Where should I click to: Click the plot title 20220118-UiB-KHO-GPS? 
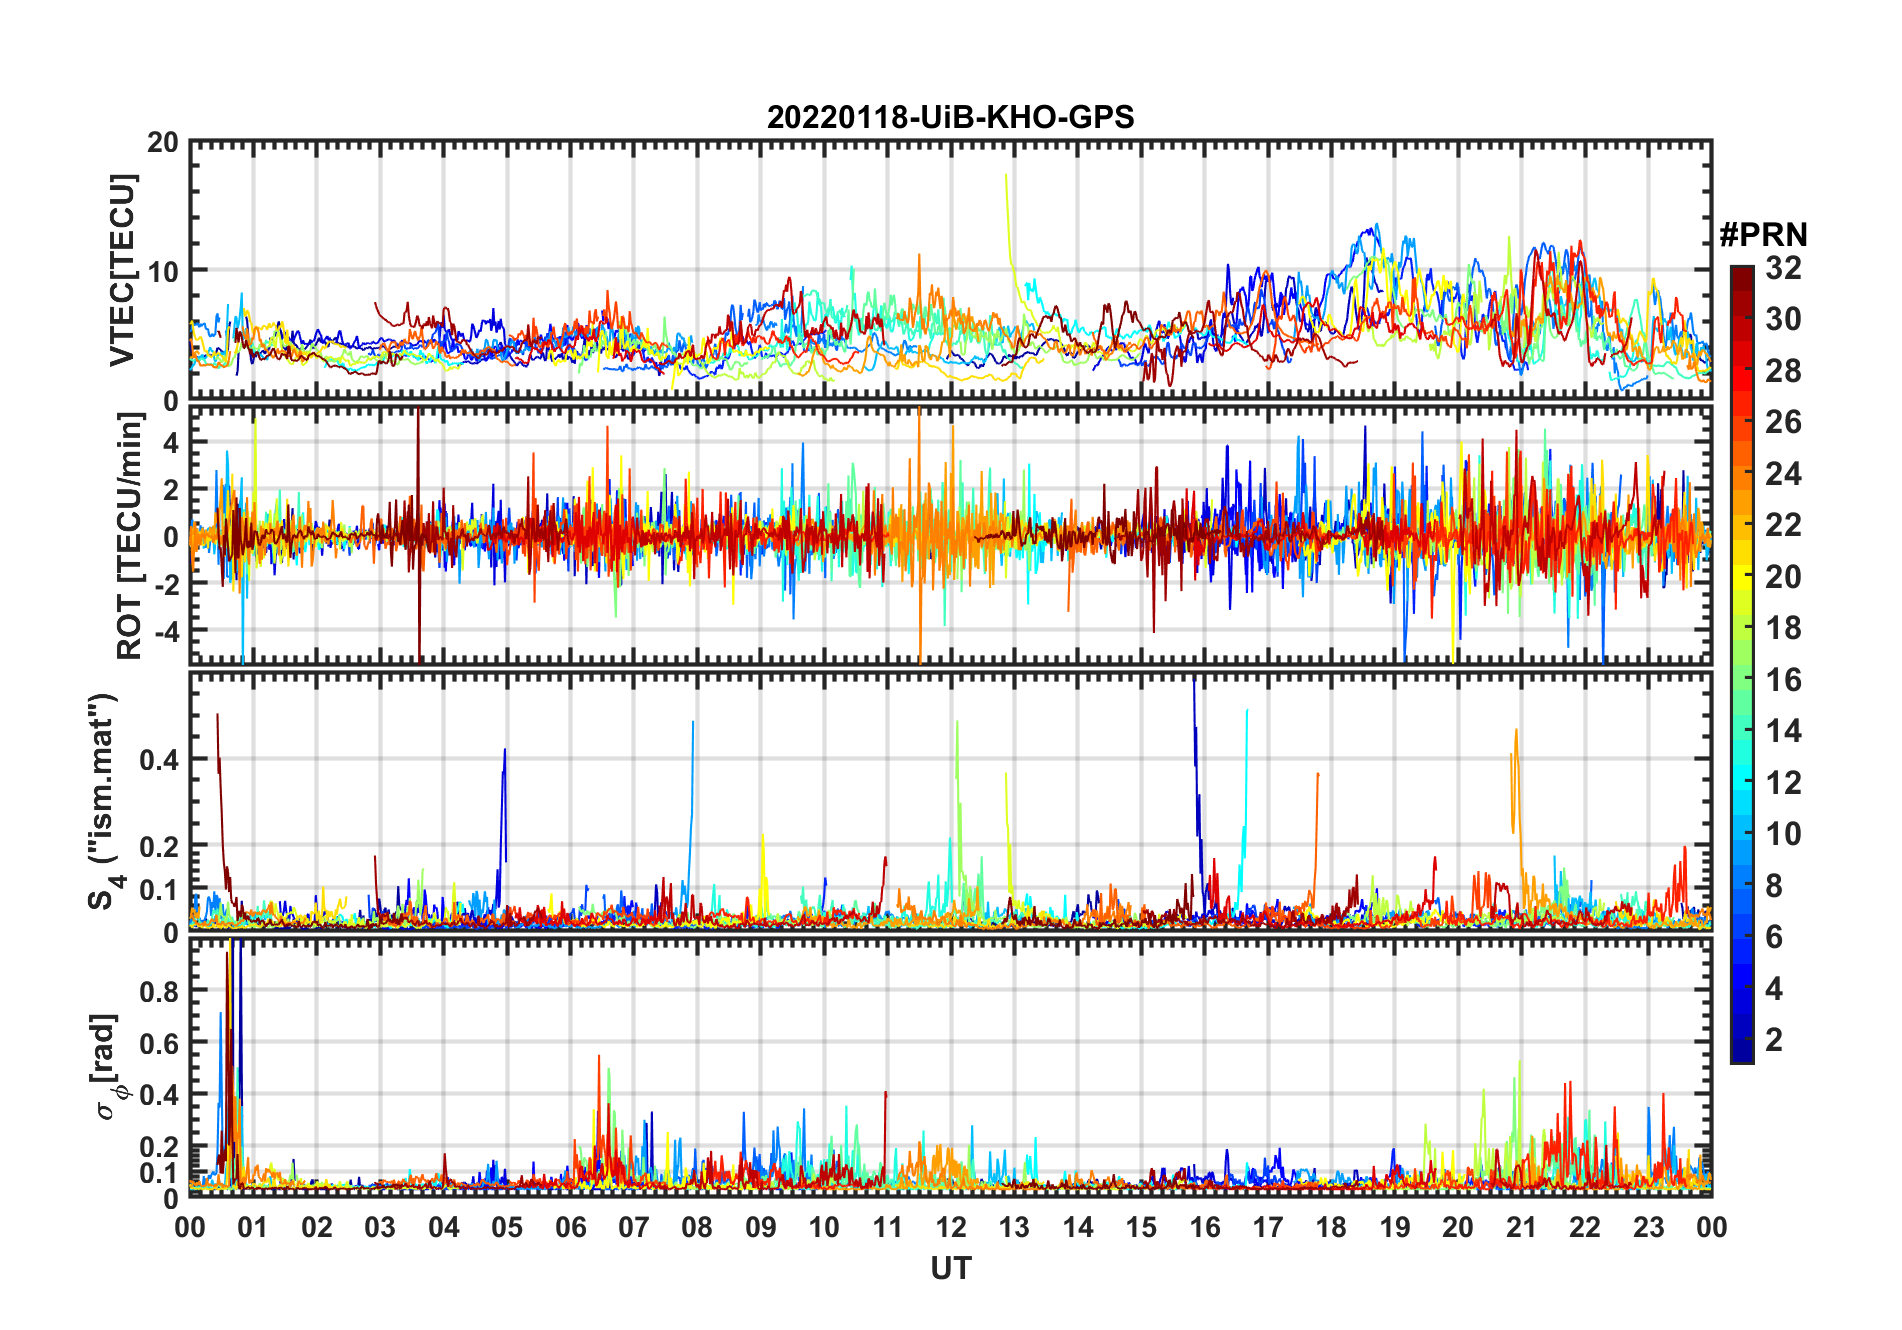click(x=950, y=117)
